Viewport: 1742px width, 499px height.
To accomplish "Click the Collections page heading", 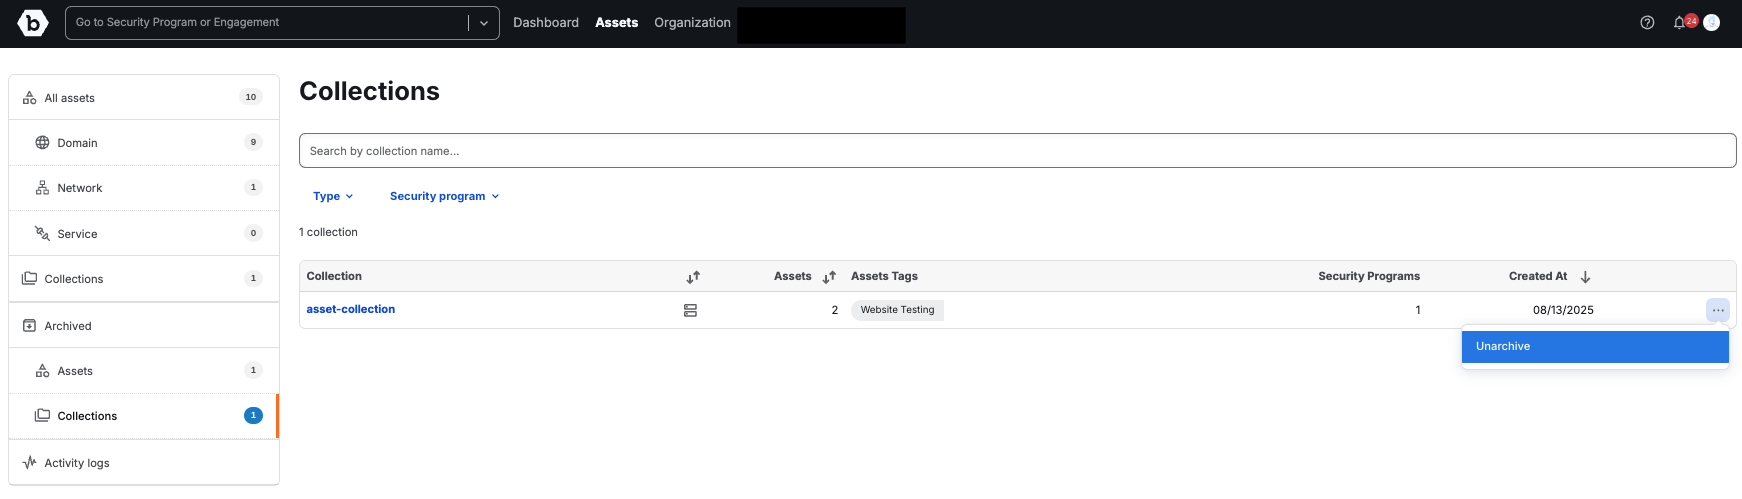I will (x=370, y=91).
